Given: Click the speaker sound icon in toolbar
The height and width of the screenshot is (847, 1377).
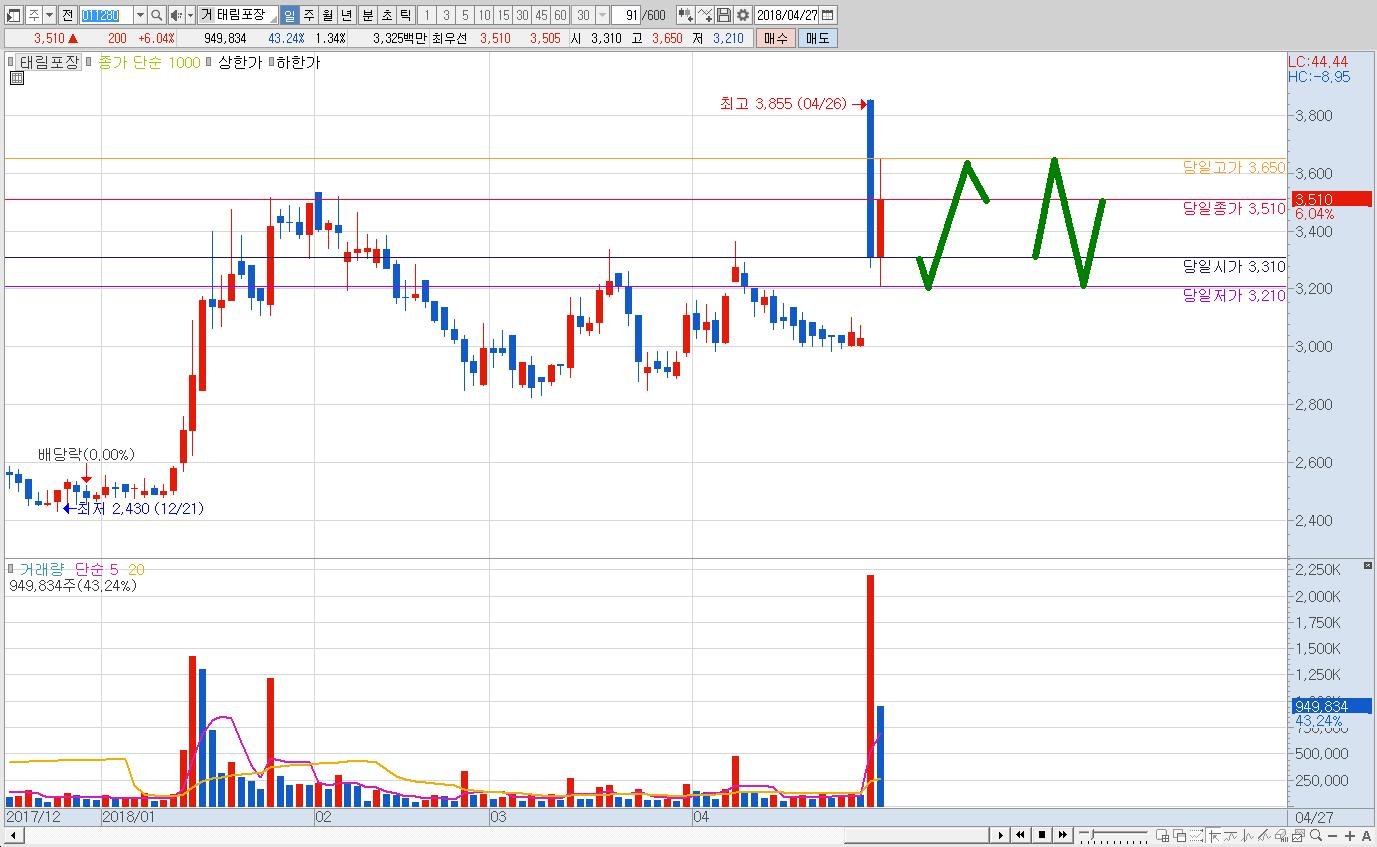Looking at the screenshot, I should click(177, 15).
